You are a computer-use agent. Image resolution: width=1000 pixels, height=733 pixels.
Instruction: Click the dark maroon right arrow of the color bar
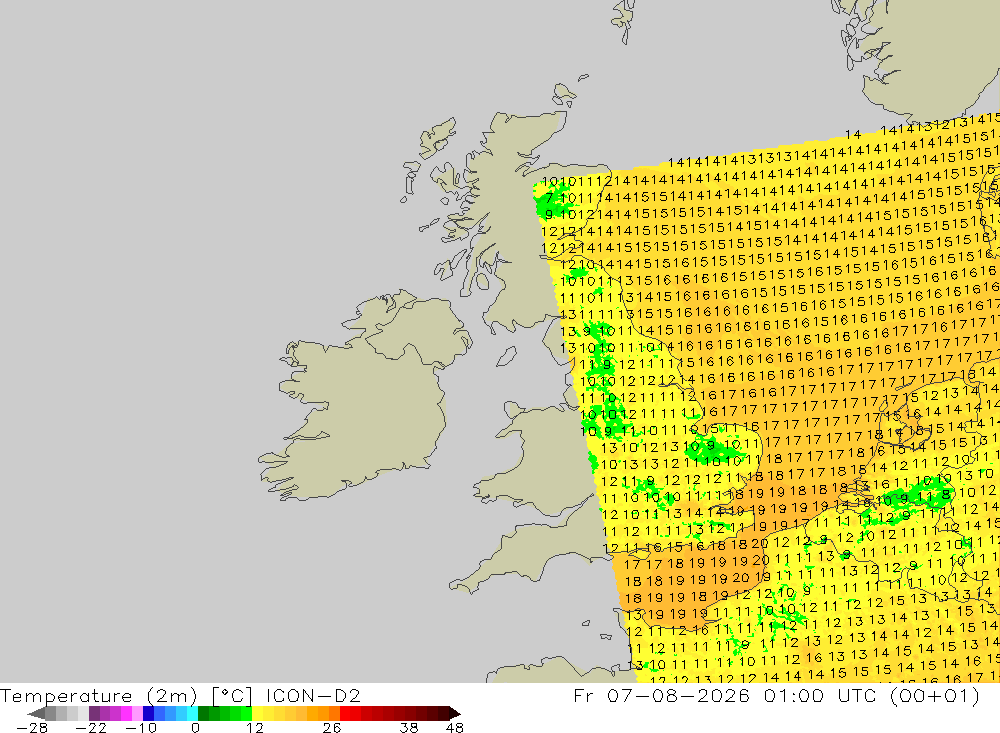click(455, 713)
